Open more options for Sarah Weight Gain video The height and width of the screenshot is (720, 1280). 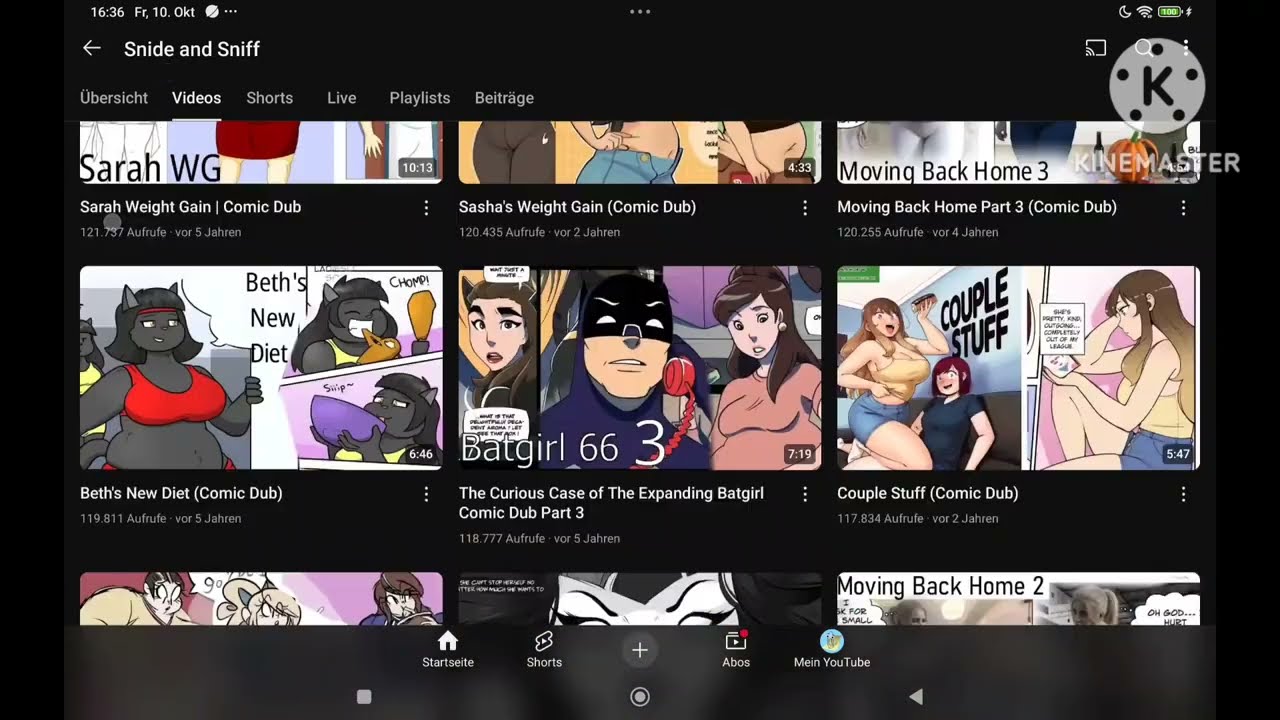426,208
